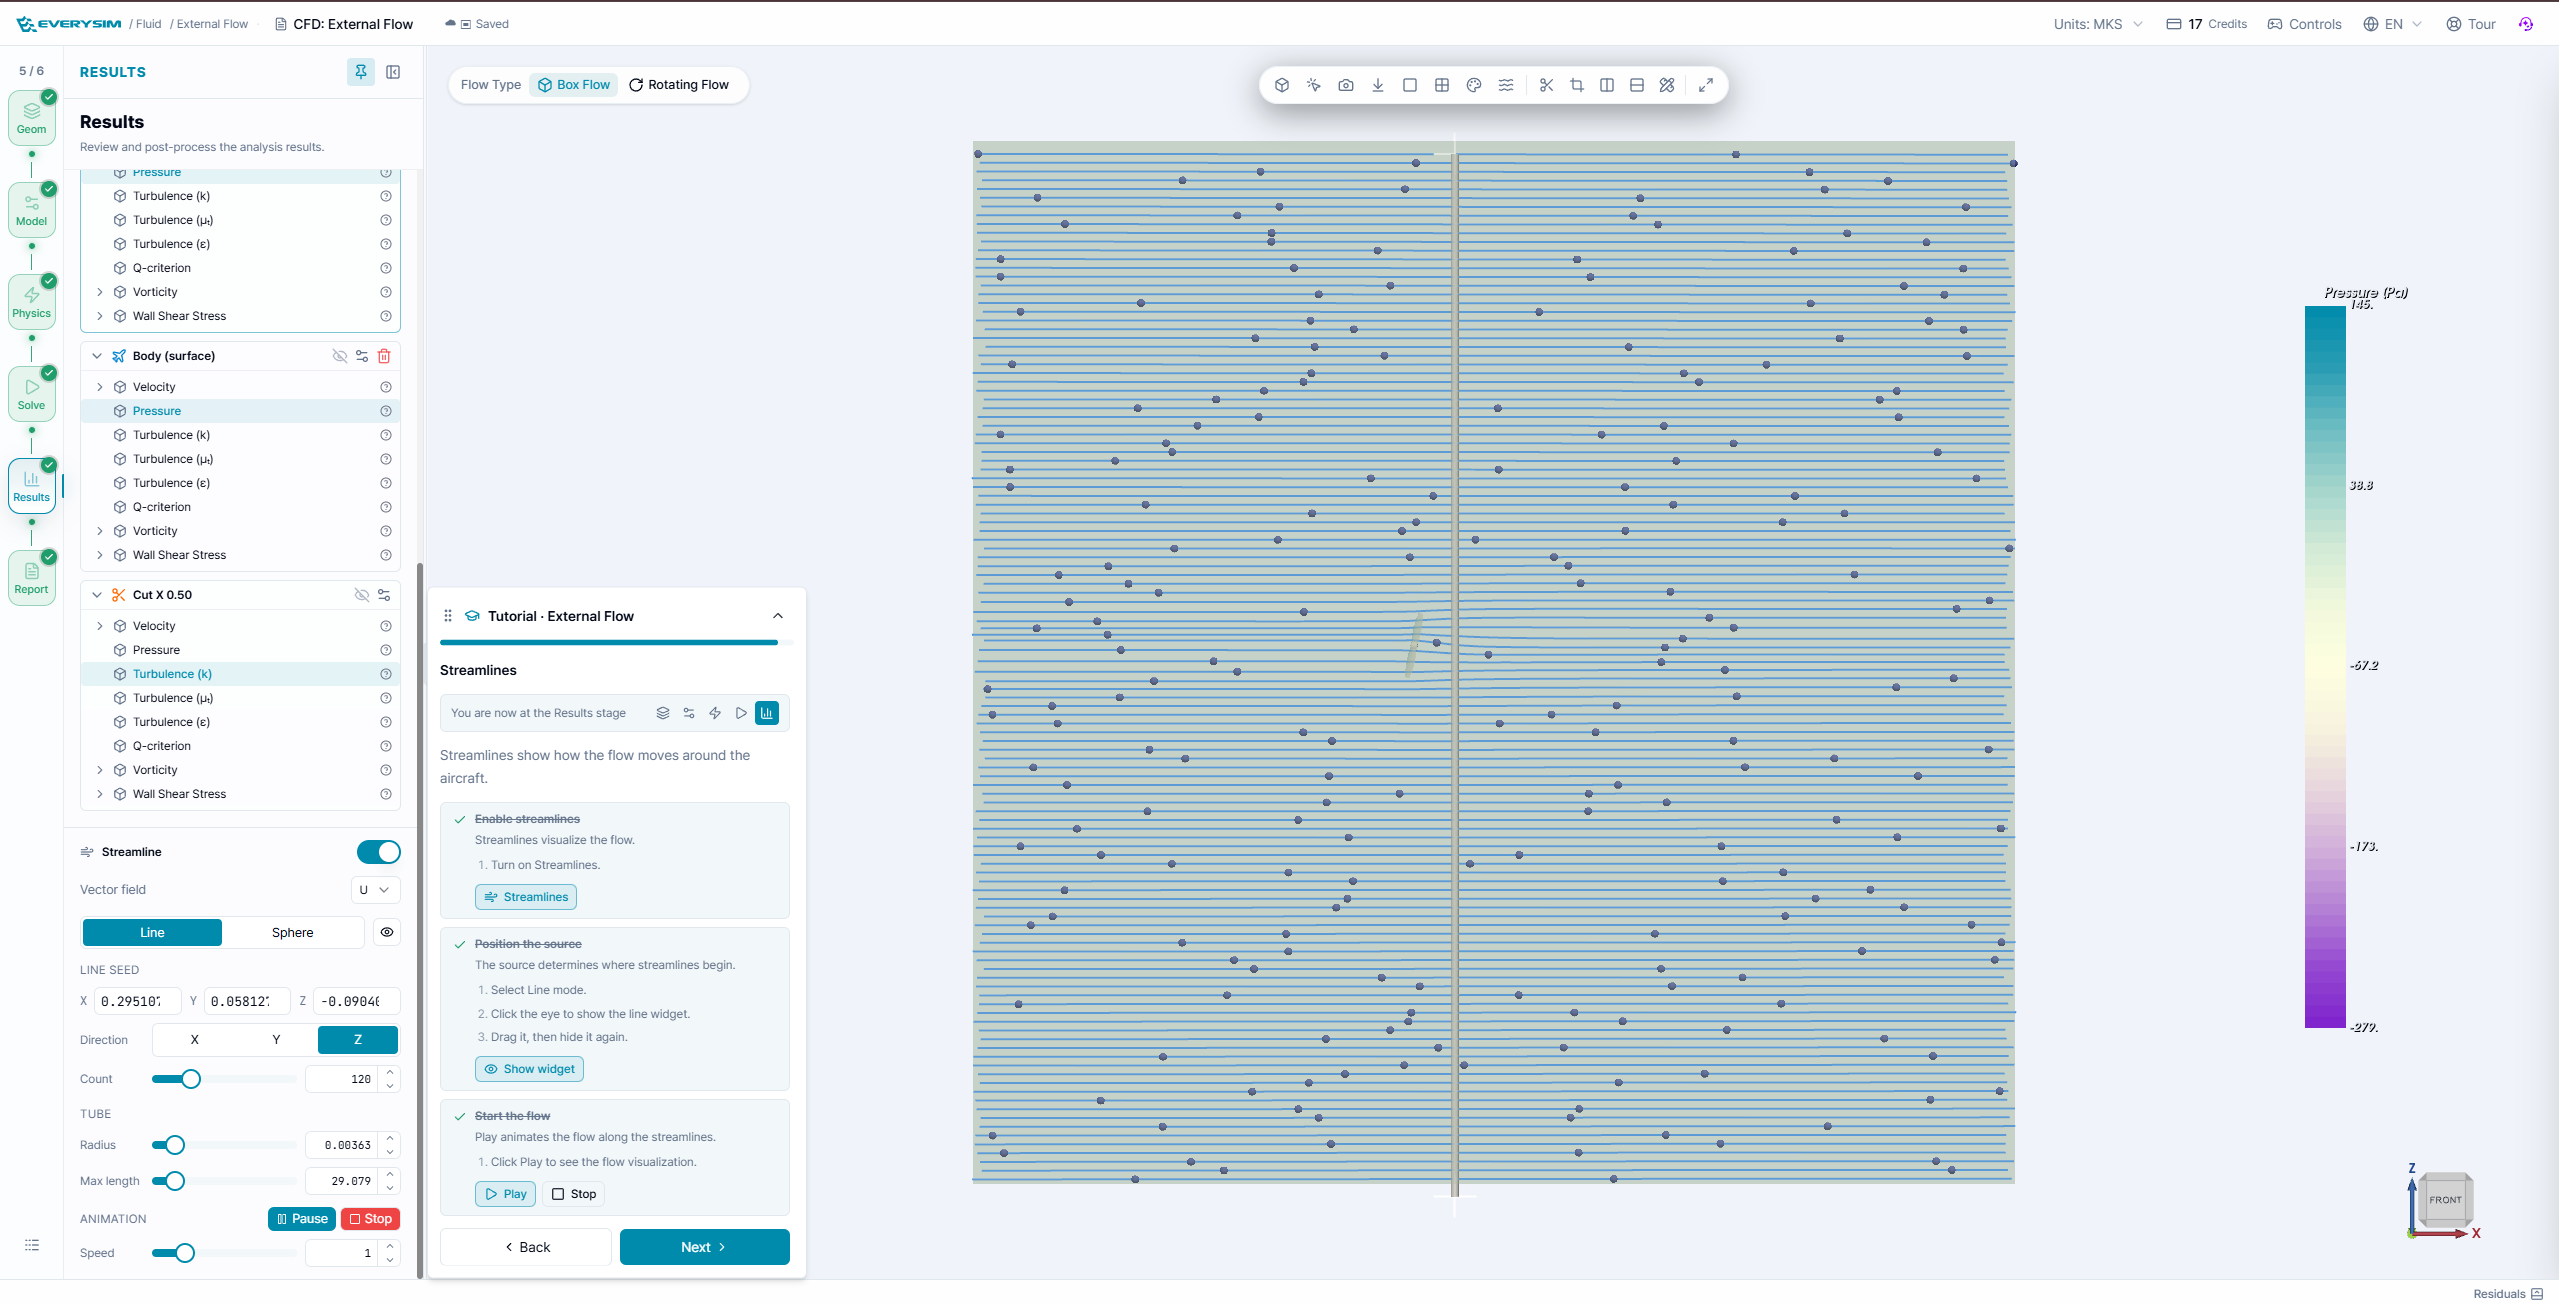
Task: Activate the click-select cursor tool
Action: (x=1314, y=85)
